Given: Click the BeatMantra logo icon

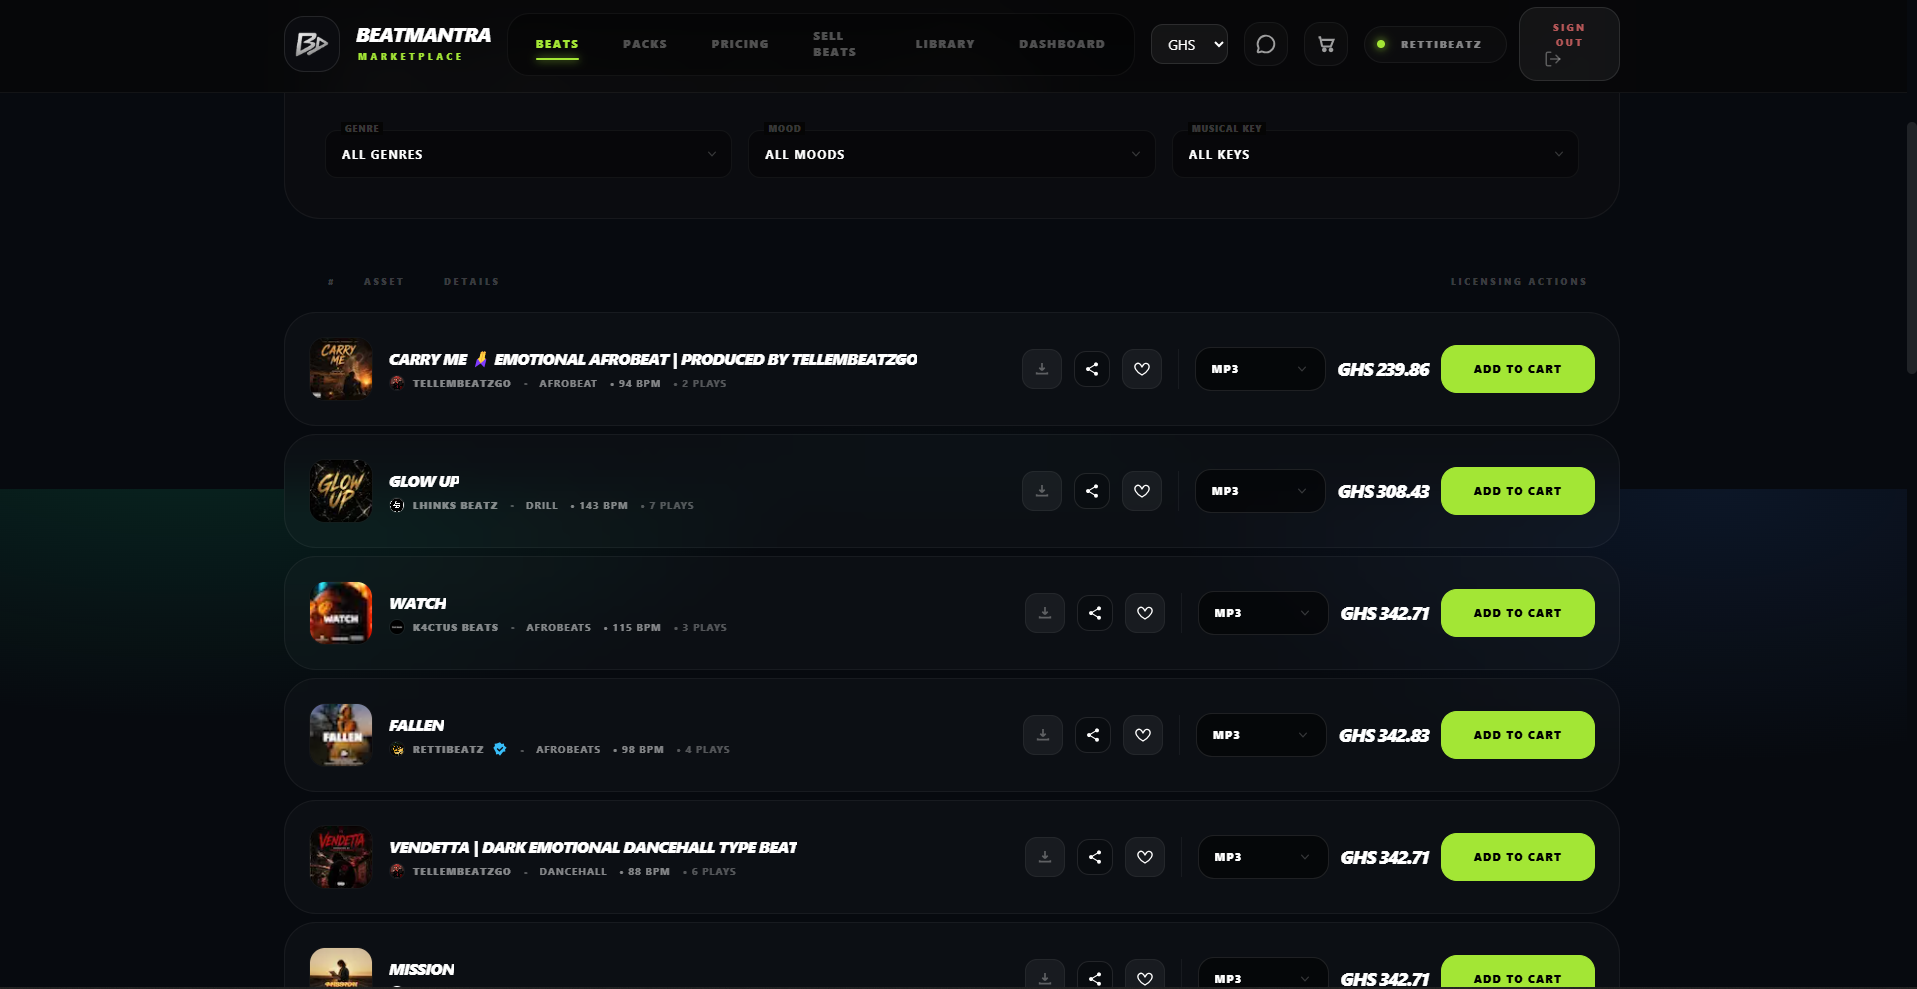Looking at the screenshot, I should click(x=312, y=44).
